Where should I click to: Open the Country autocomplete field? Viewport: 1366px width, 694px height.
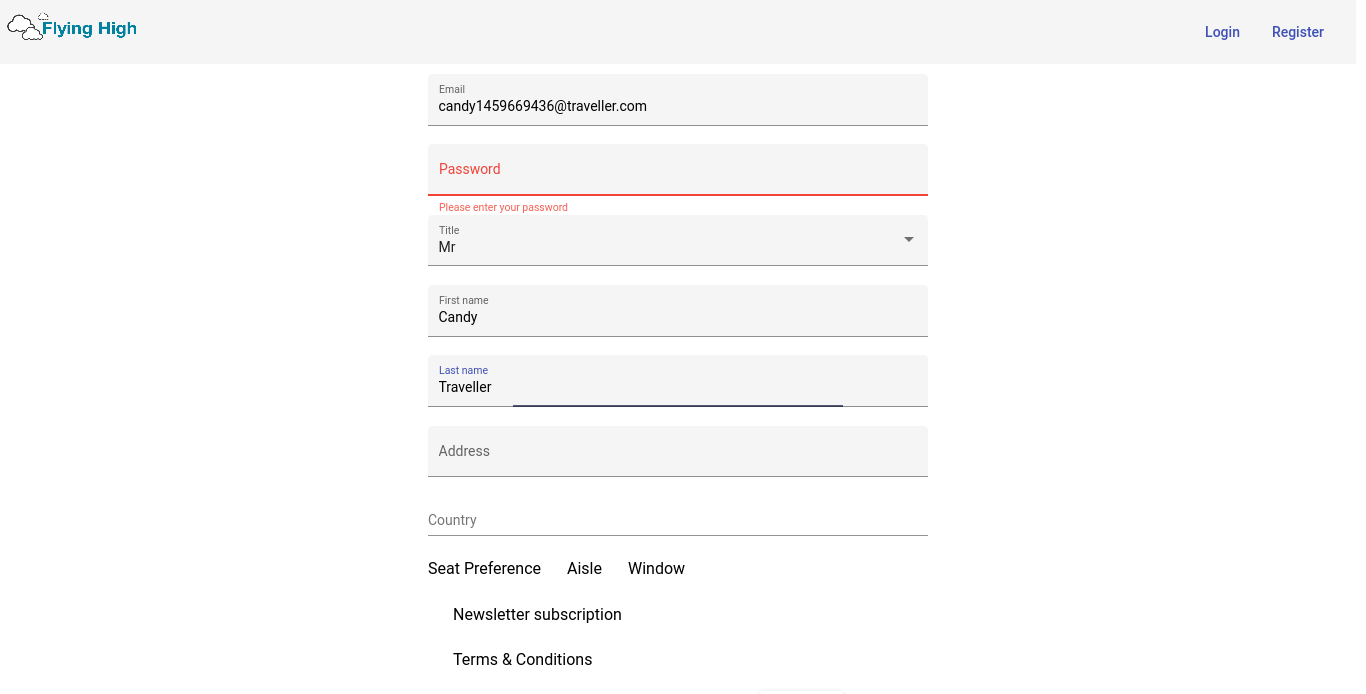tap(677, 520)
